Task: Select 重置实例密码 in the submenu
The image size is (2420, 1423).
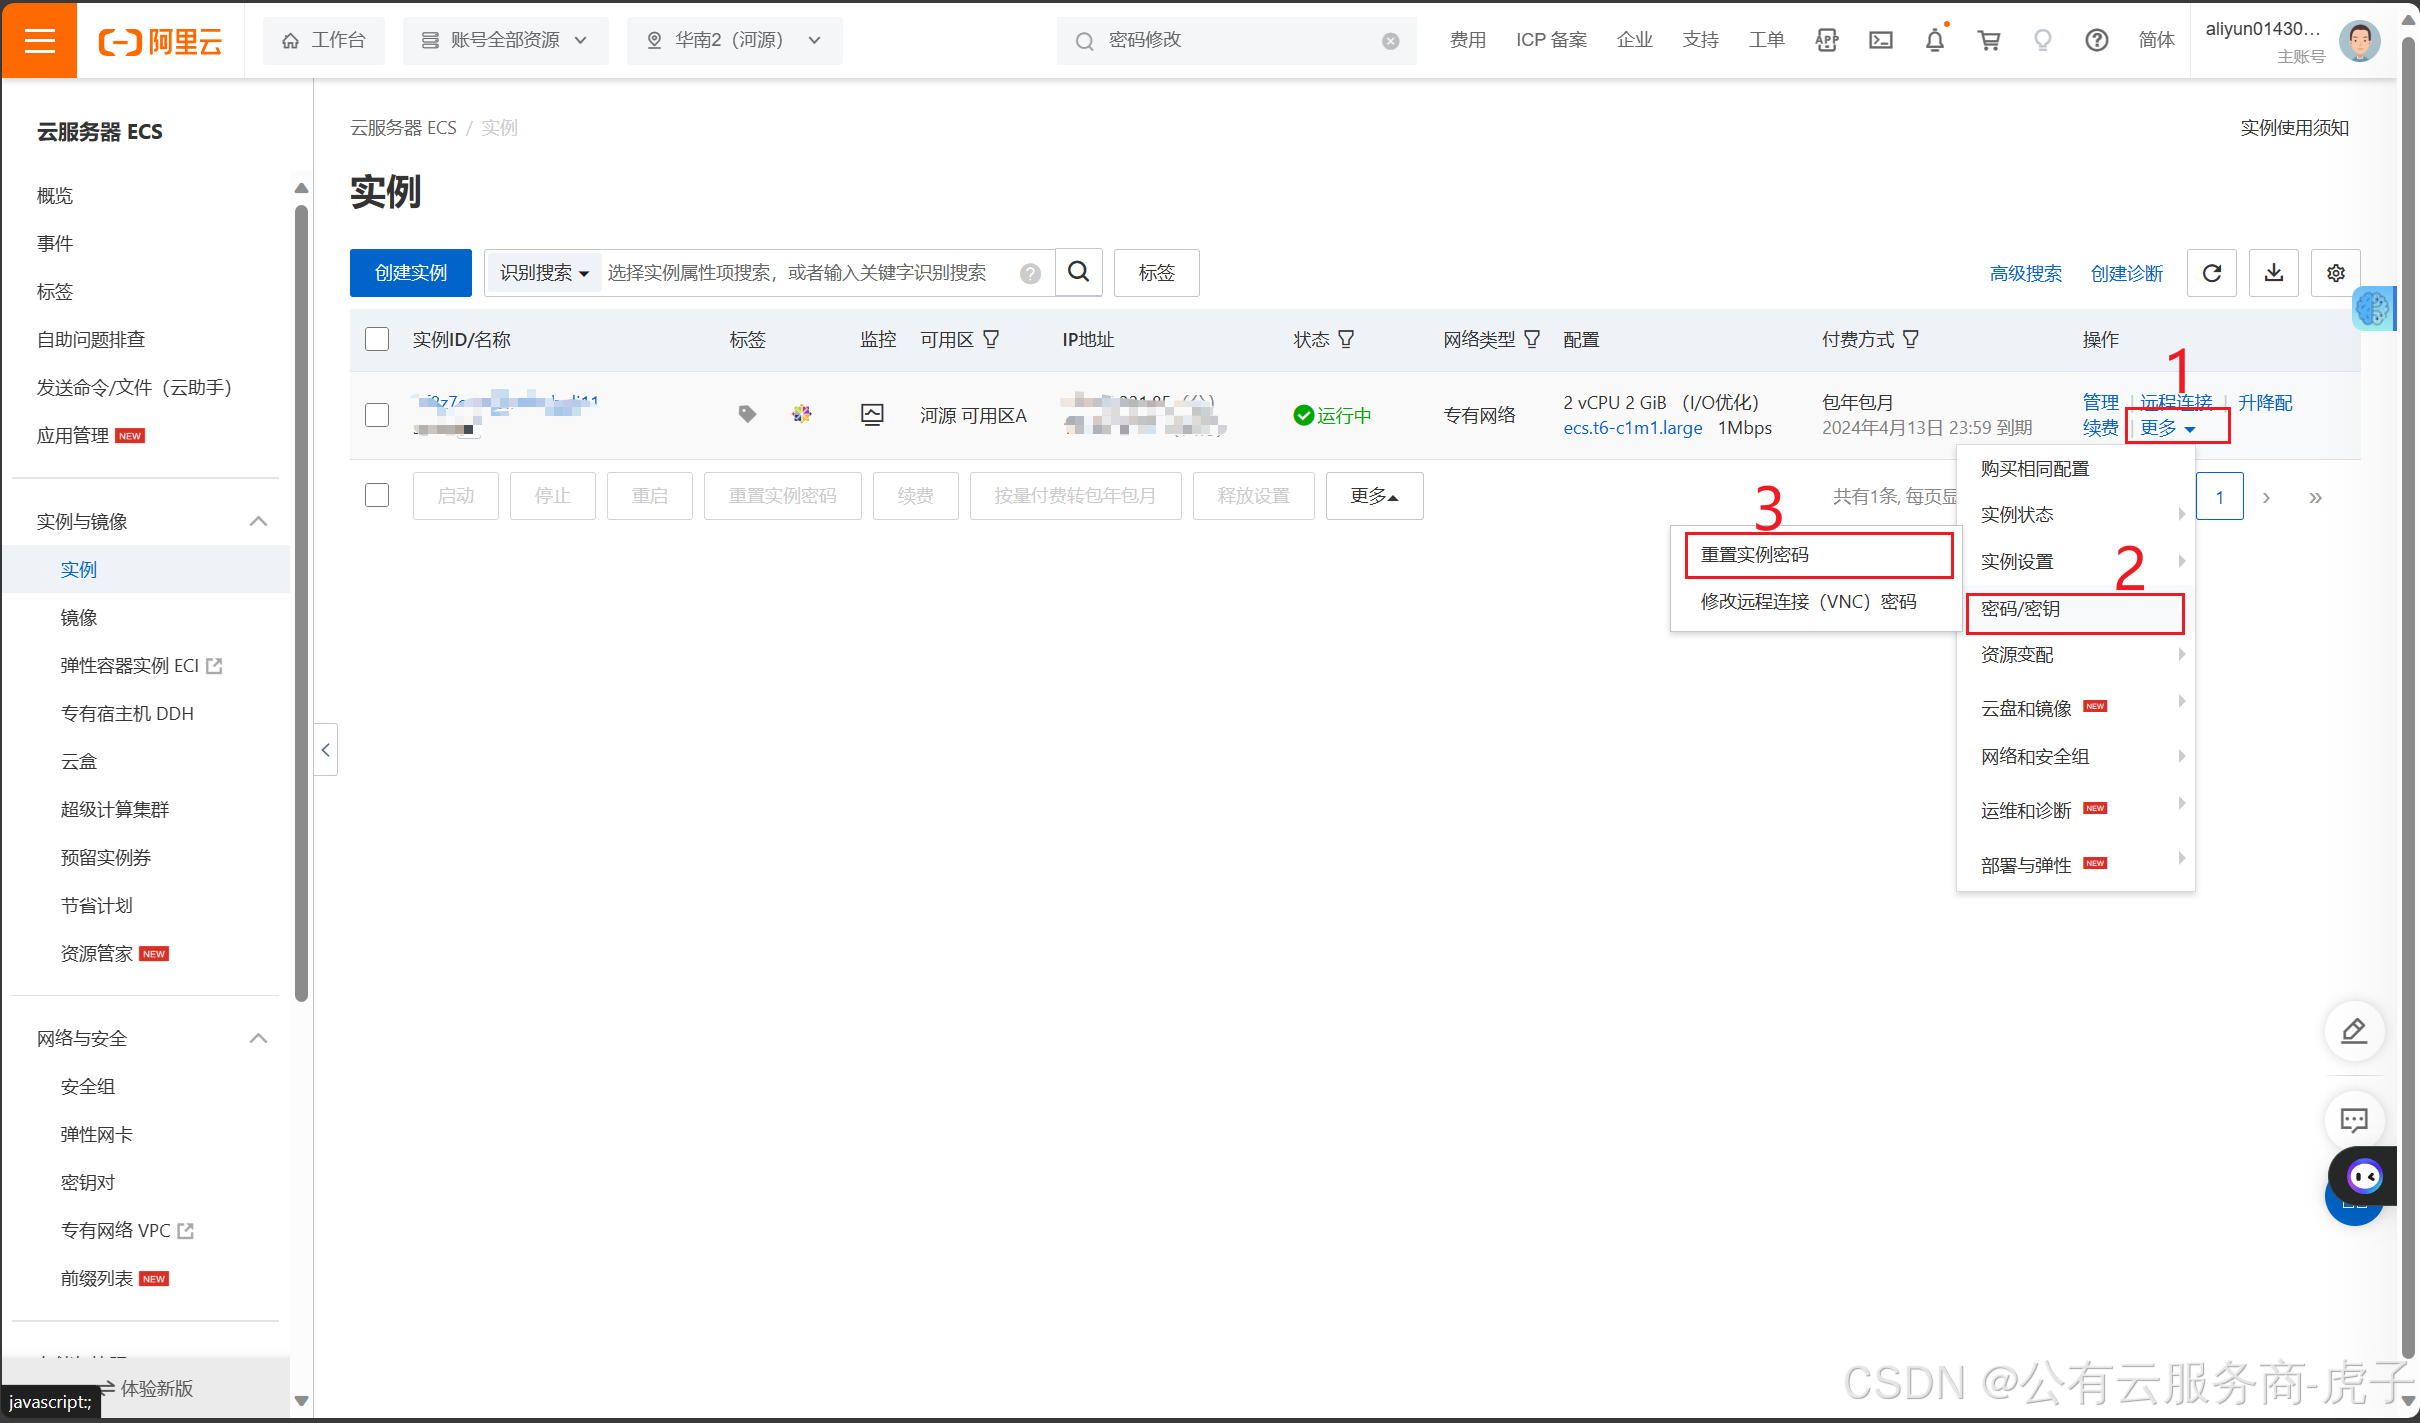Action: pos(1819,555)
